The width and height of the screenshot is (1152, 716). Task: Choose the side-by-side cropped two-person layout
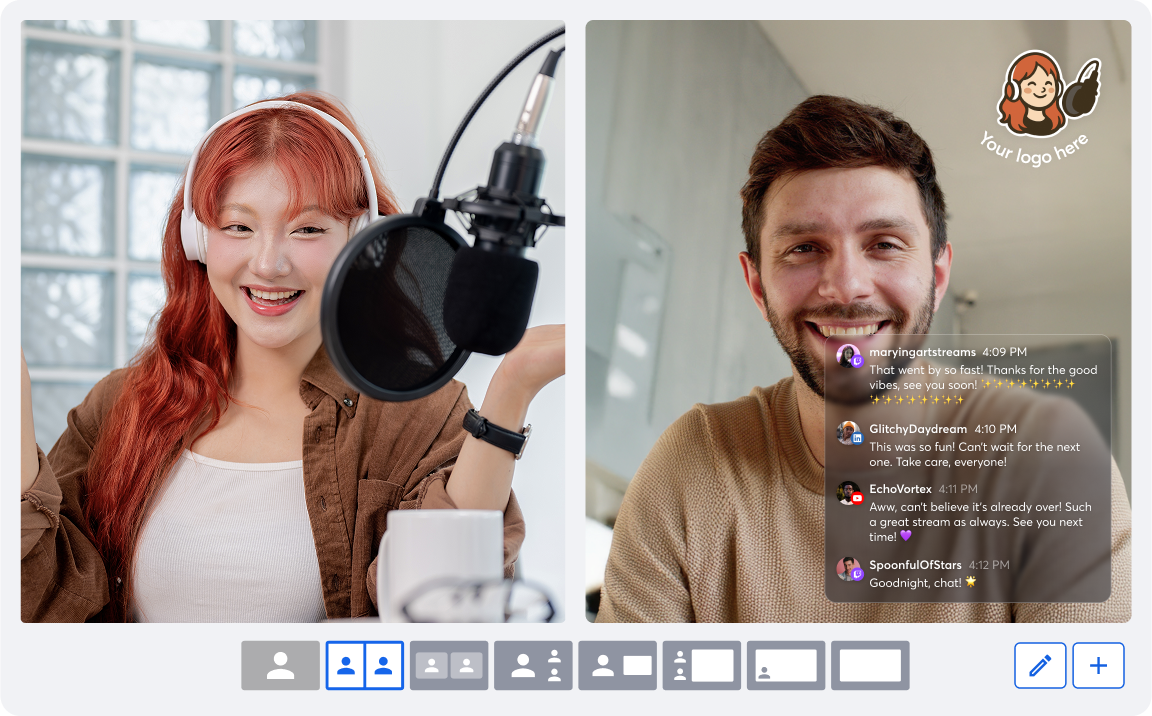coord(364,666)
